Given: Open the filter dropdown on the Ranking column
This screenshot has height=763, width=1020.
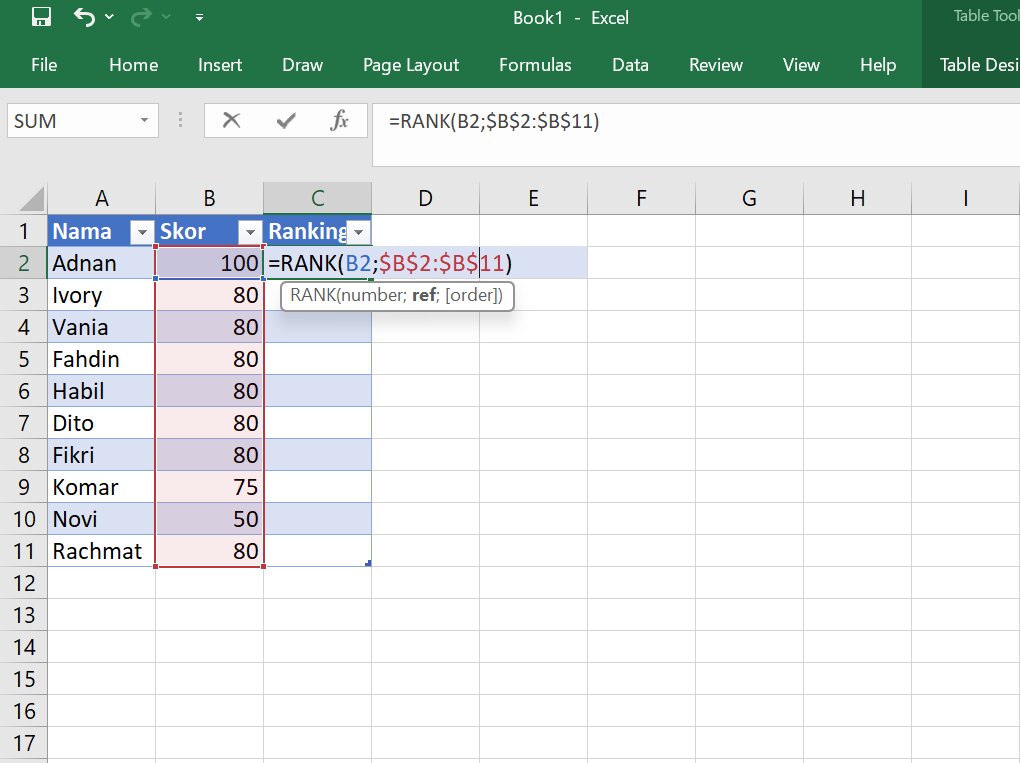Looking at the screenshot, I should point(358,231).
